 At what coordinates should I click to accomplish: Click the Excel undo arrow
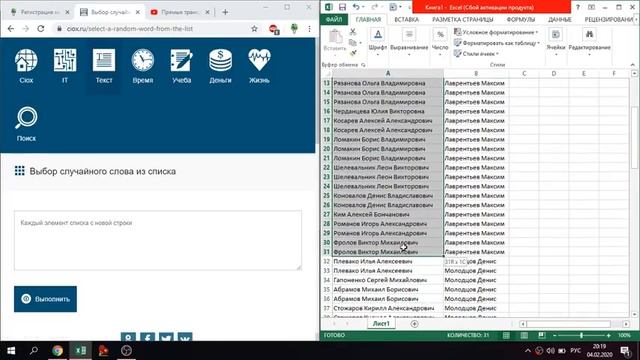pyautogui.click(x=356, y=7)
